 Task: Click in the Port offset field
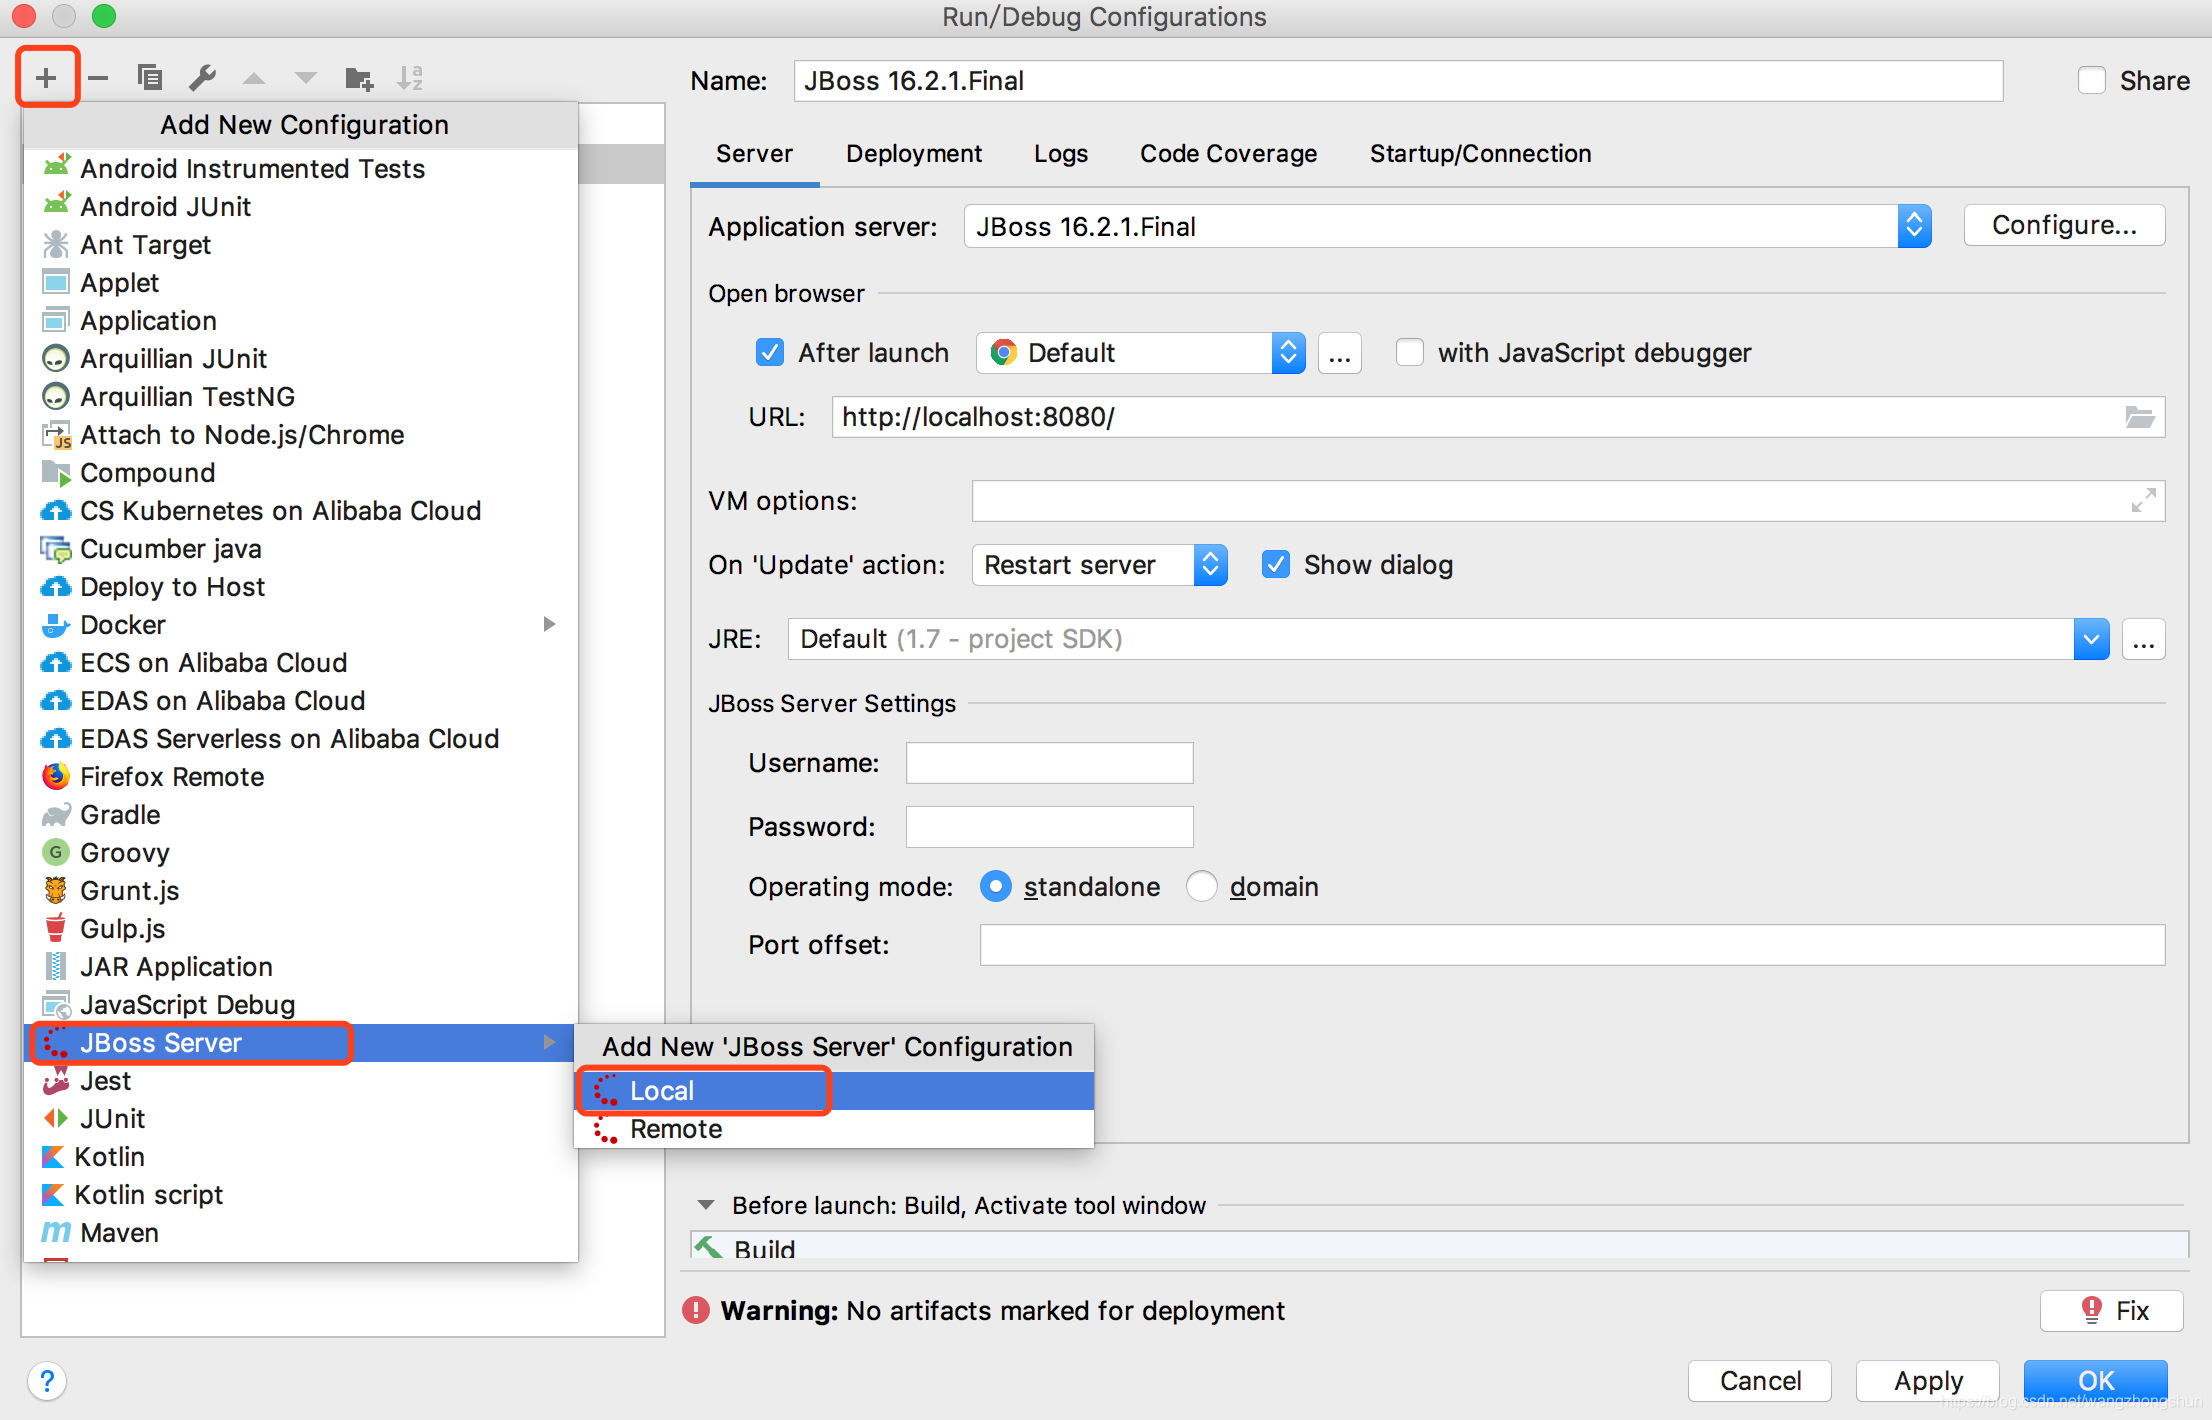click(1571, 945)
